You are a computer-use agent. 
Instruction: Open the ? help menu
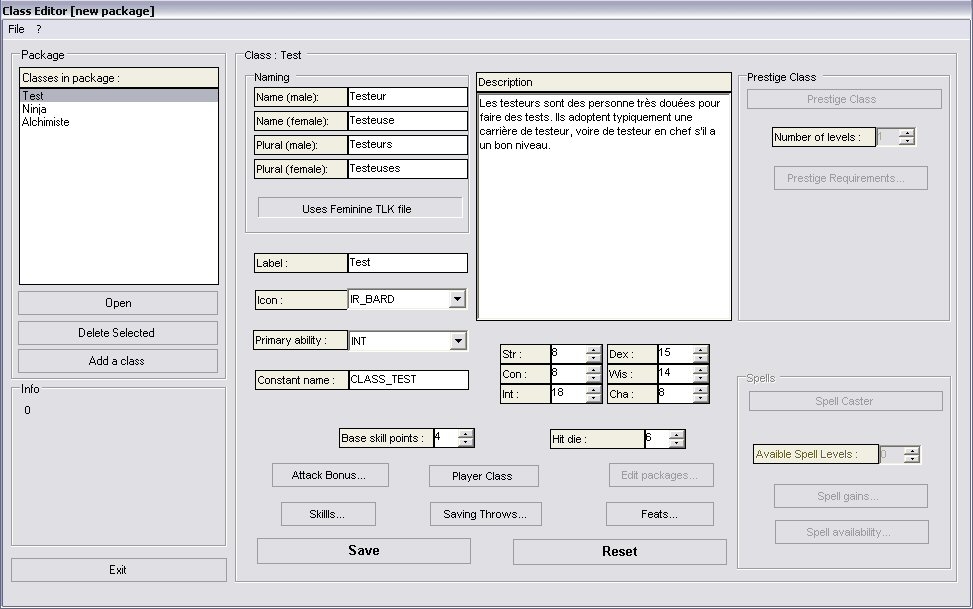pos(38,29)
